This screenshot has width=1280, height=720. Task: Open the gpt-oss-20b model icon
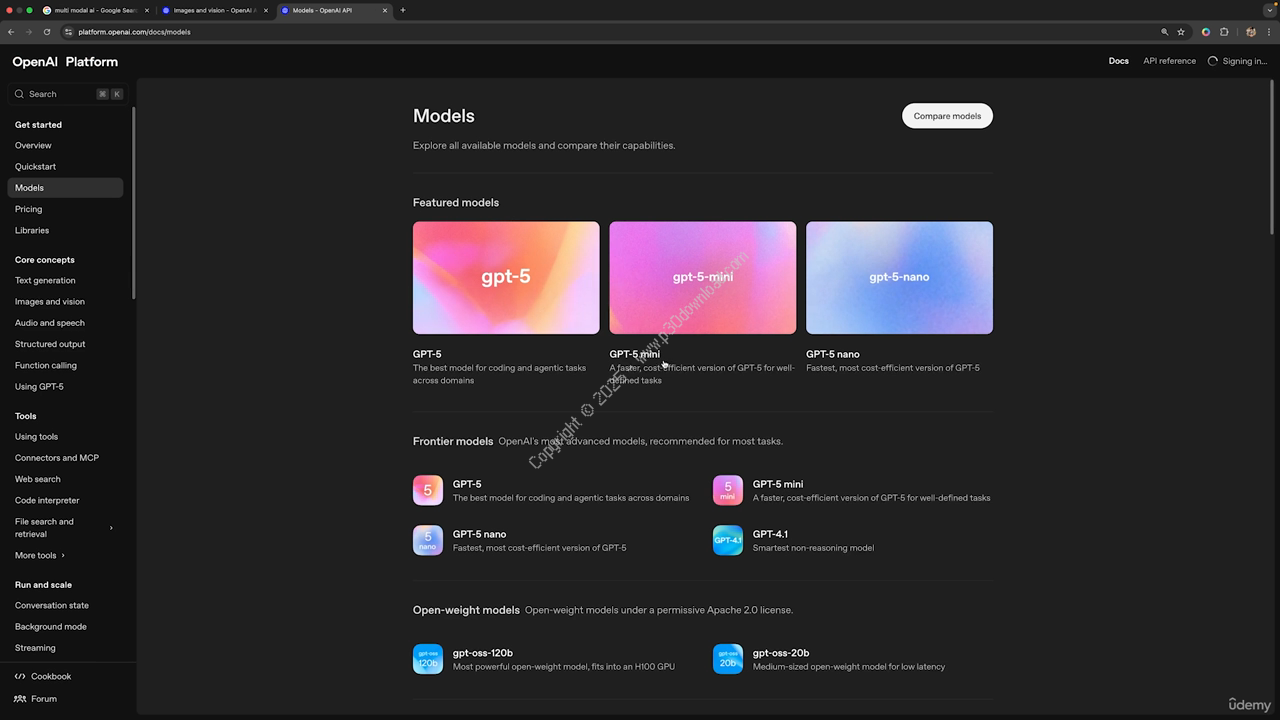point(728,659)
